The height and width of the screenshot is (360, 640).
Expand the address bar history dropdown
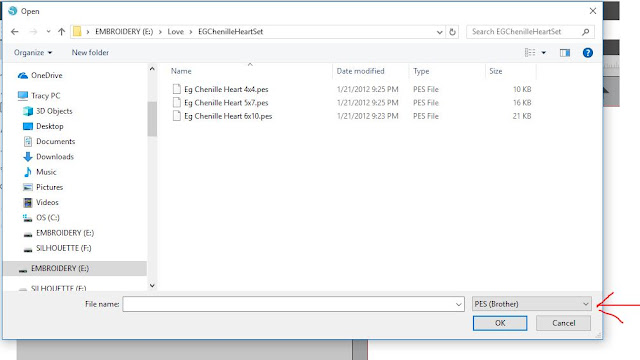pyautogui.click(x=440, y=32)
